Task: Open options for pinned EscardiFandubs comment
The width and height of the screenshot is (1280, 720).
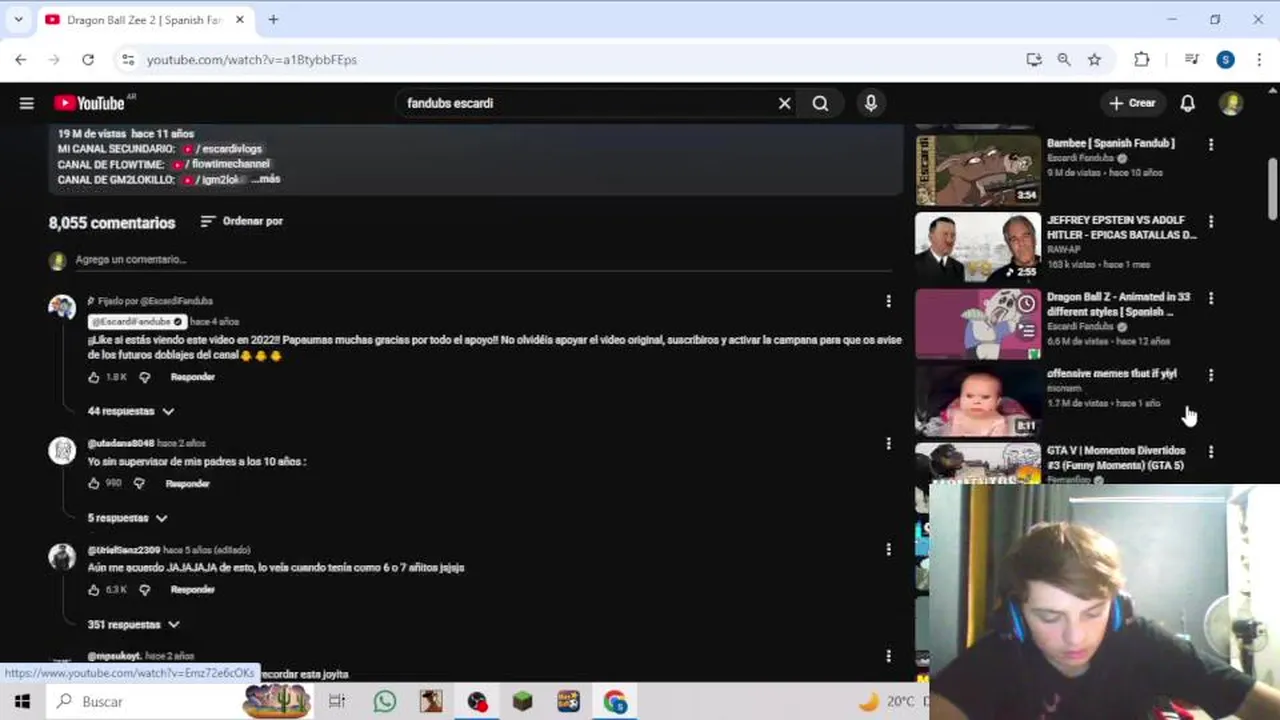Action: tap(888, 301)
